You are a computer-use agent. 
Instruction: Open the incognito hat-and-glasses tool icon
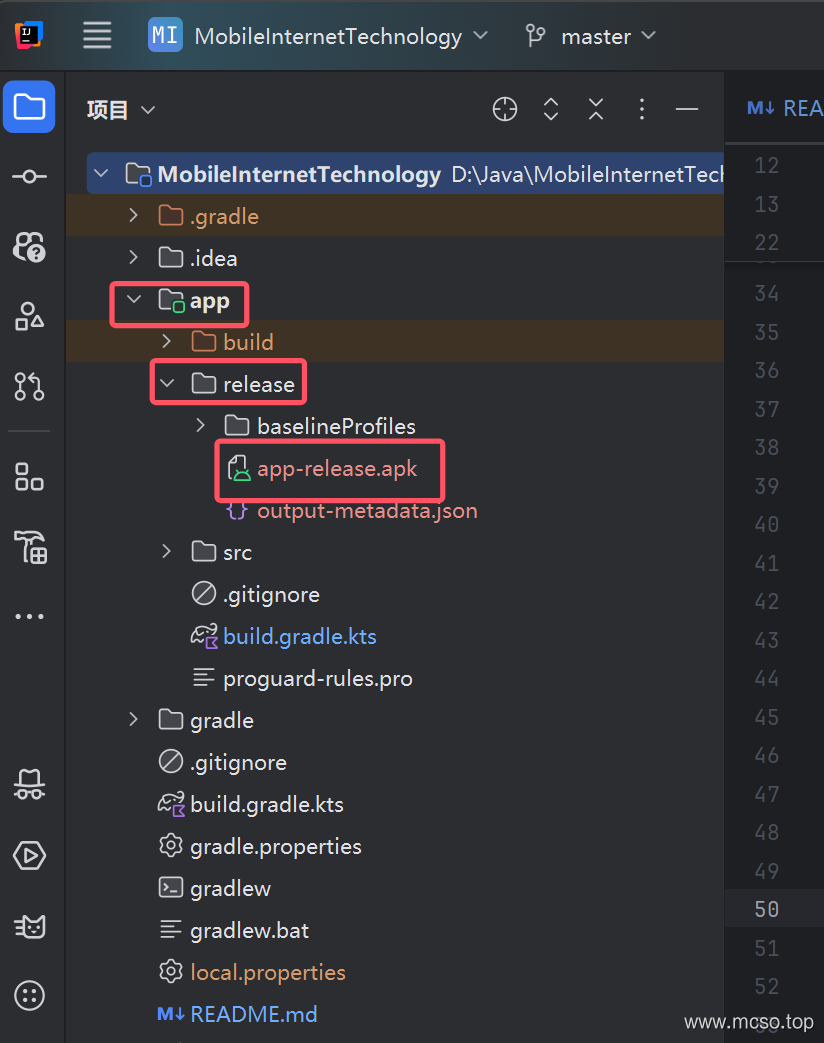29,785
